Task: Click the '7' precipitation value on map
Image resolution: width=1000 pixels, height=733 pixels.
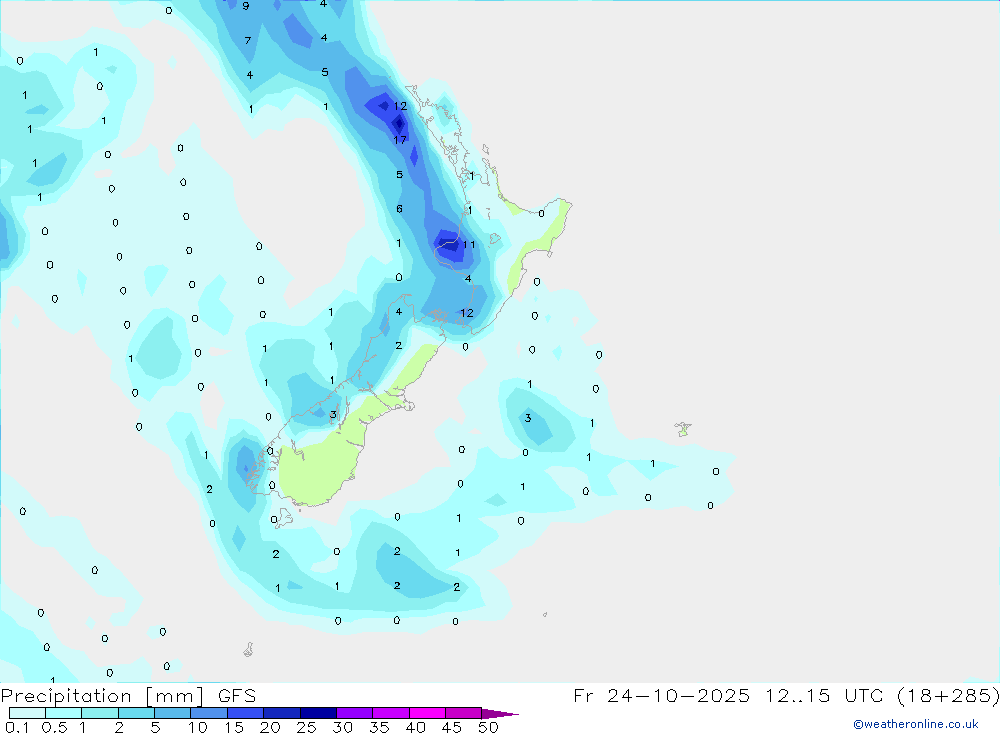Action: (248, 41)
